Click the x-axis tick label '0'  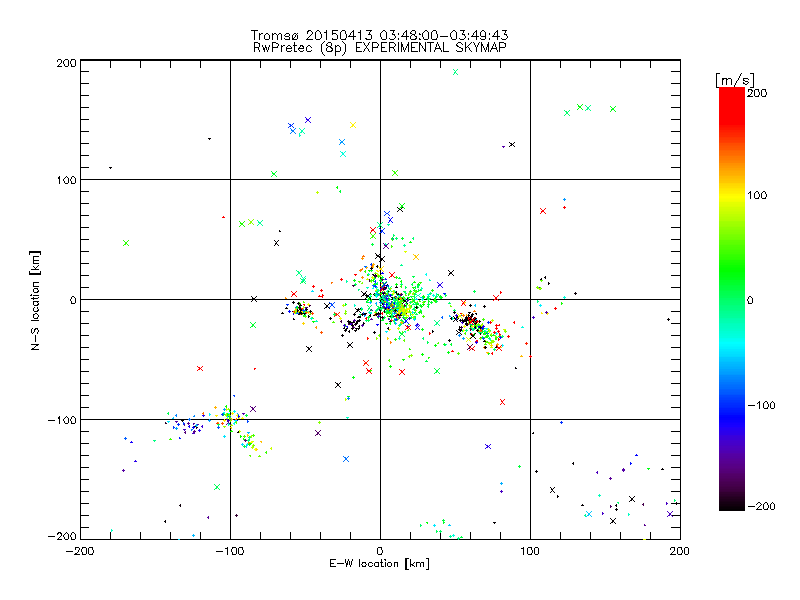coord(380,551)
